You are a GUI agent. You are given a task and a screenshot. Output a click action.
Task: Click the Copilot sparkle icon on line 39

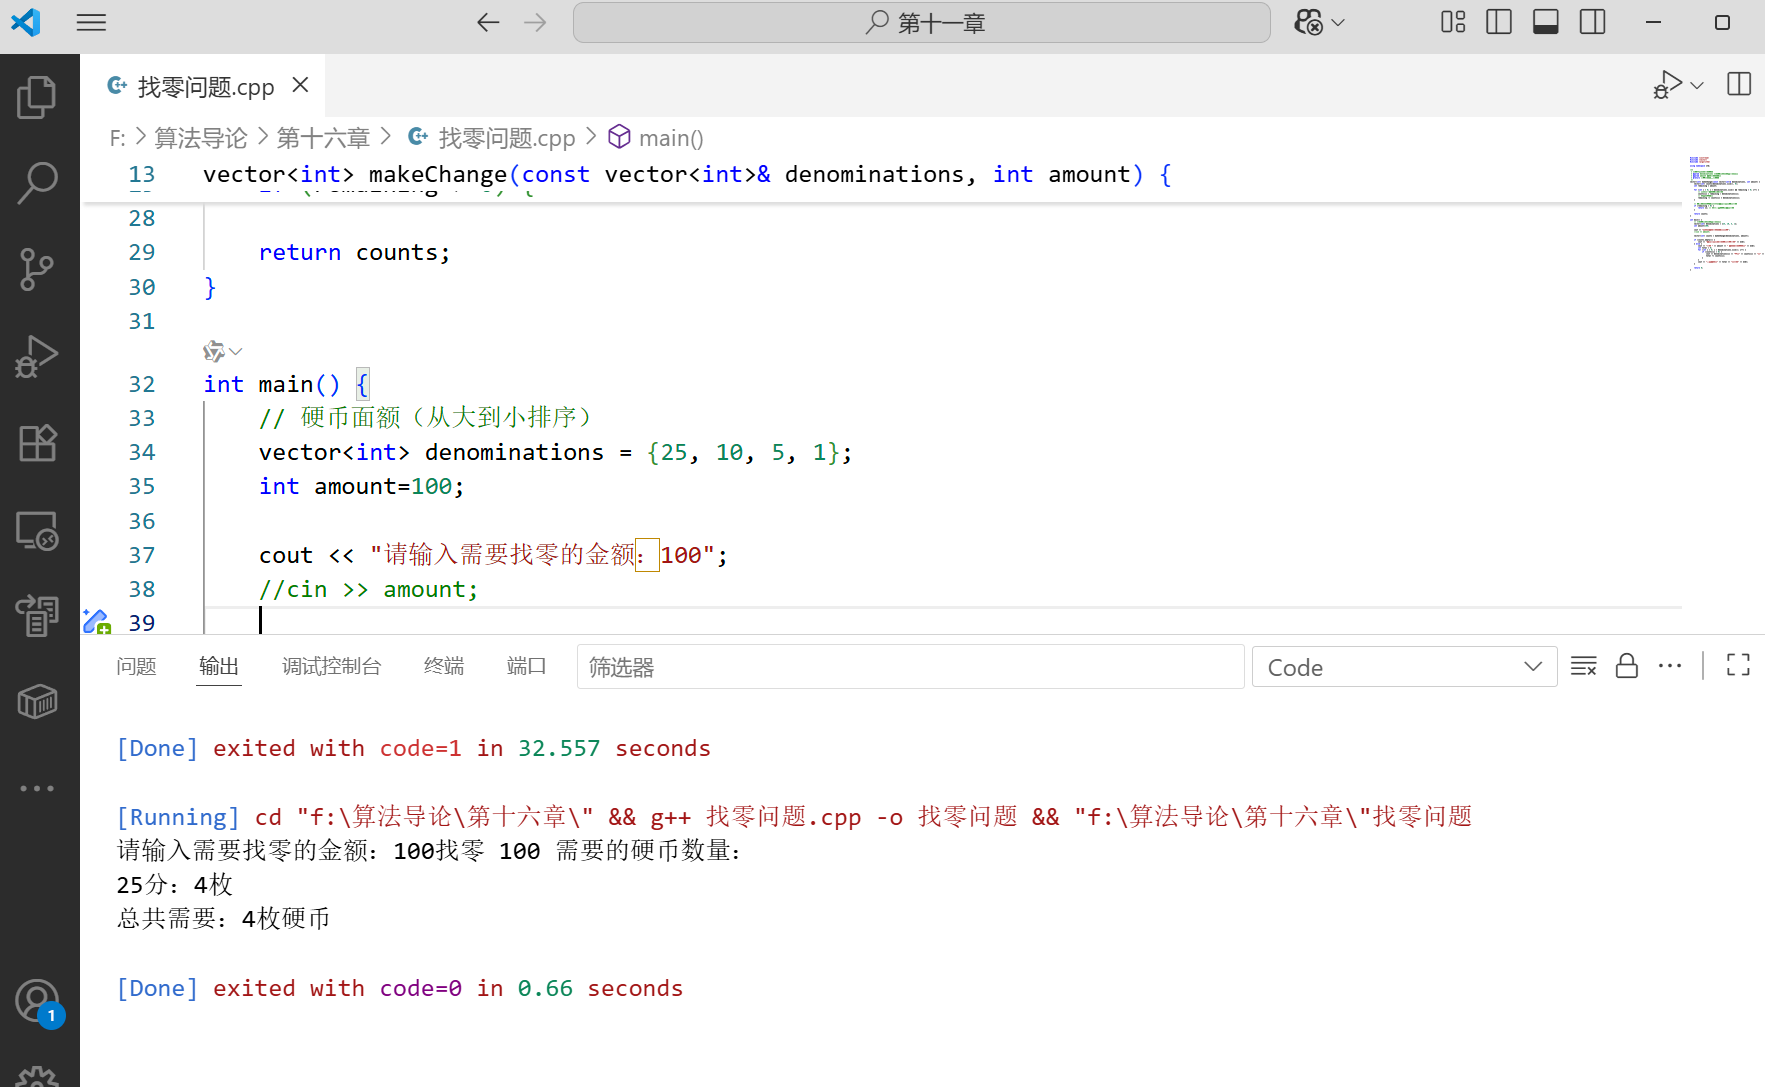pos(96,622)
